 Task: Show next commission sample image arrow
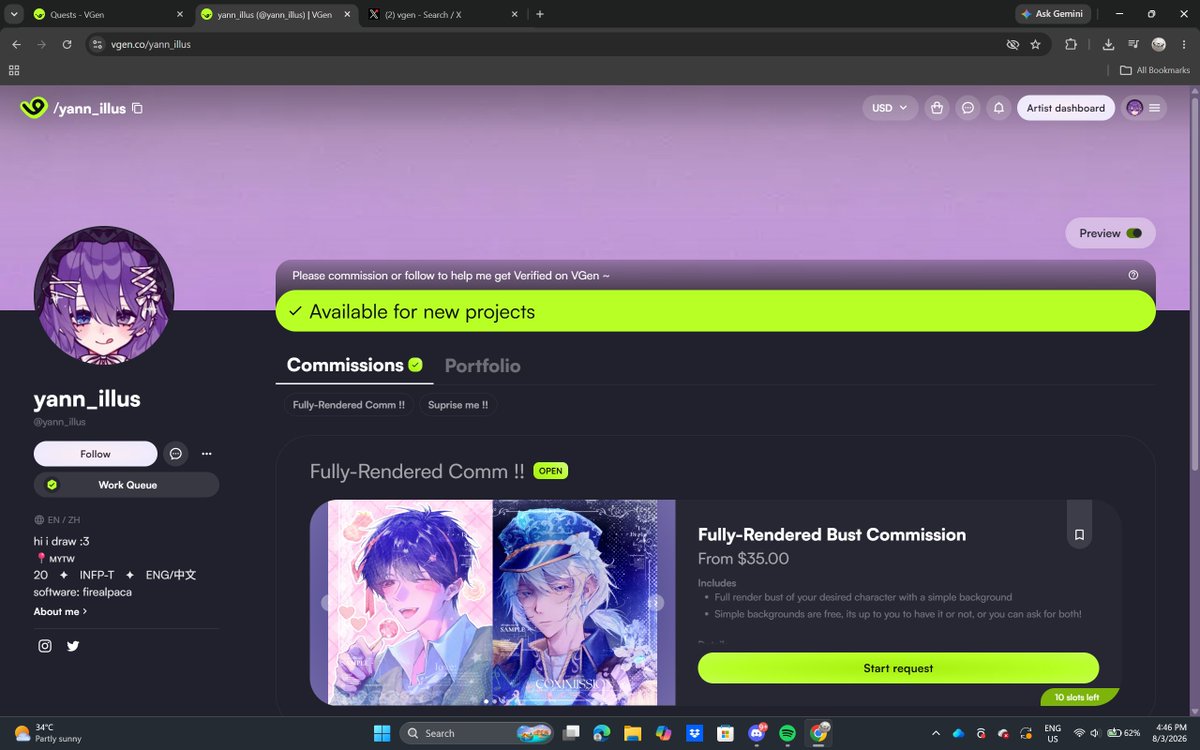pyautogui.click(x=656, y=603)
